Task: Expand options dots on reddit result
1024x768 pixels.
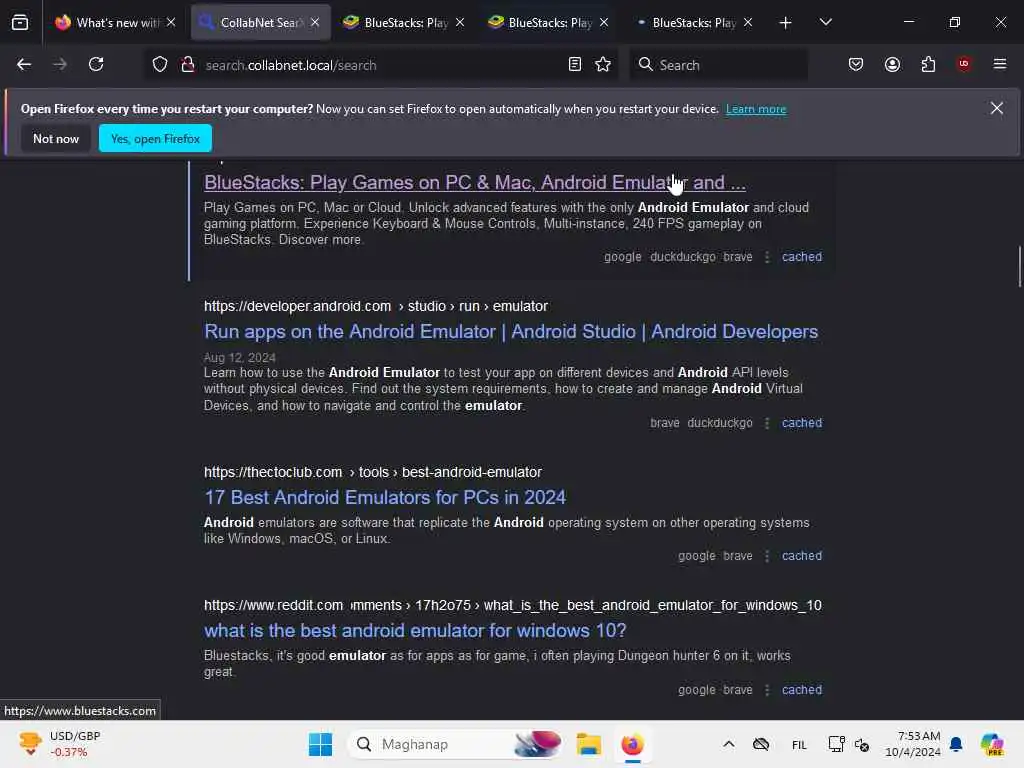Action: (767, 690)
